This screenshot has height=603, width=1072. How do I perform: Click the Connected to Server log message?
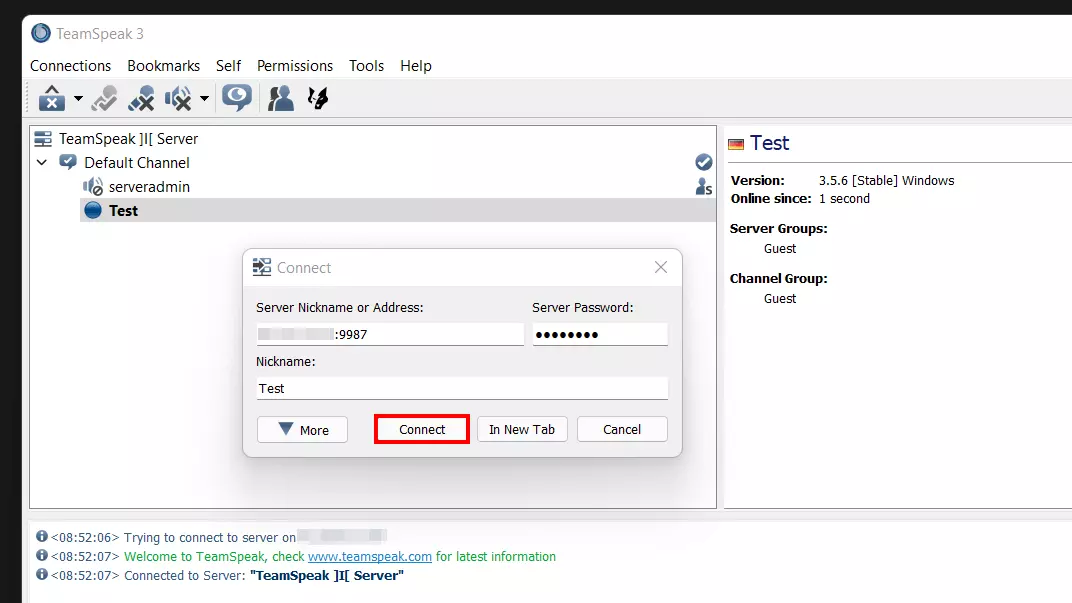click(x=264, y=576)
